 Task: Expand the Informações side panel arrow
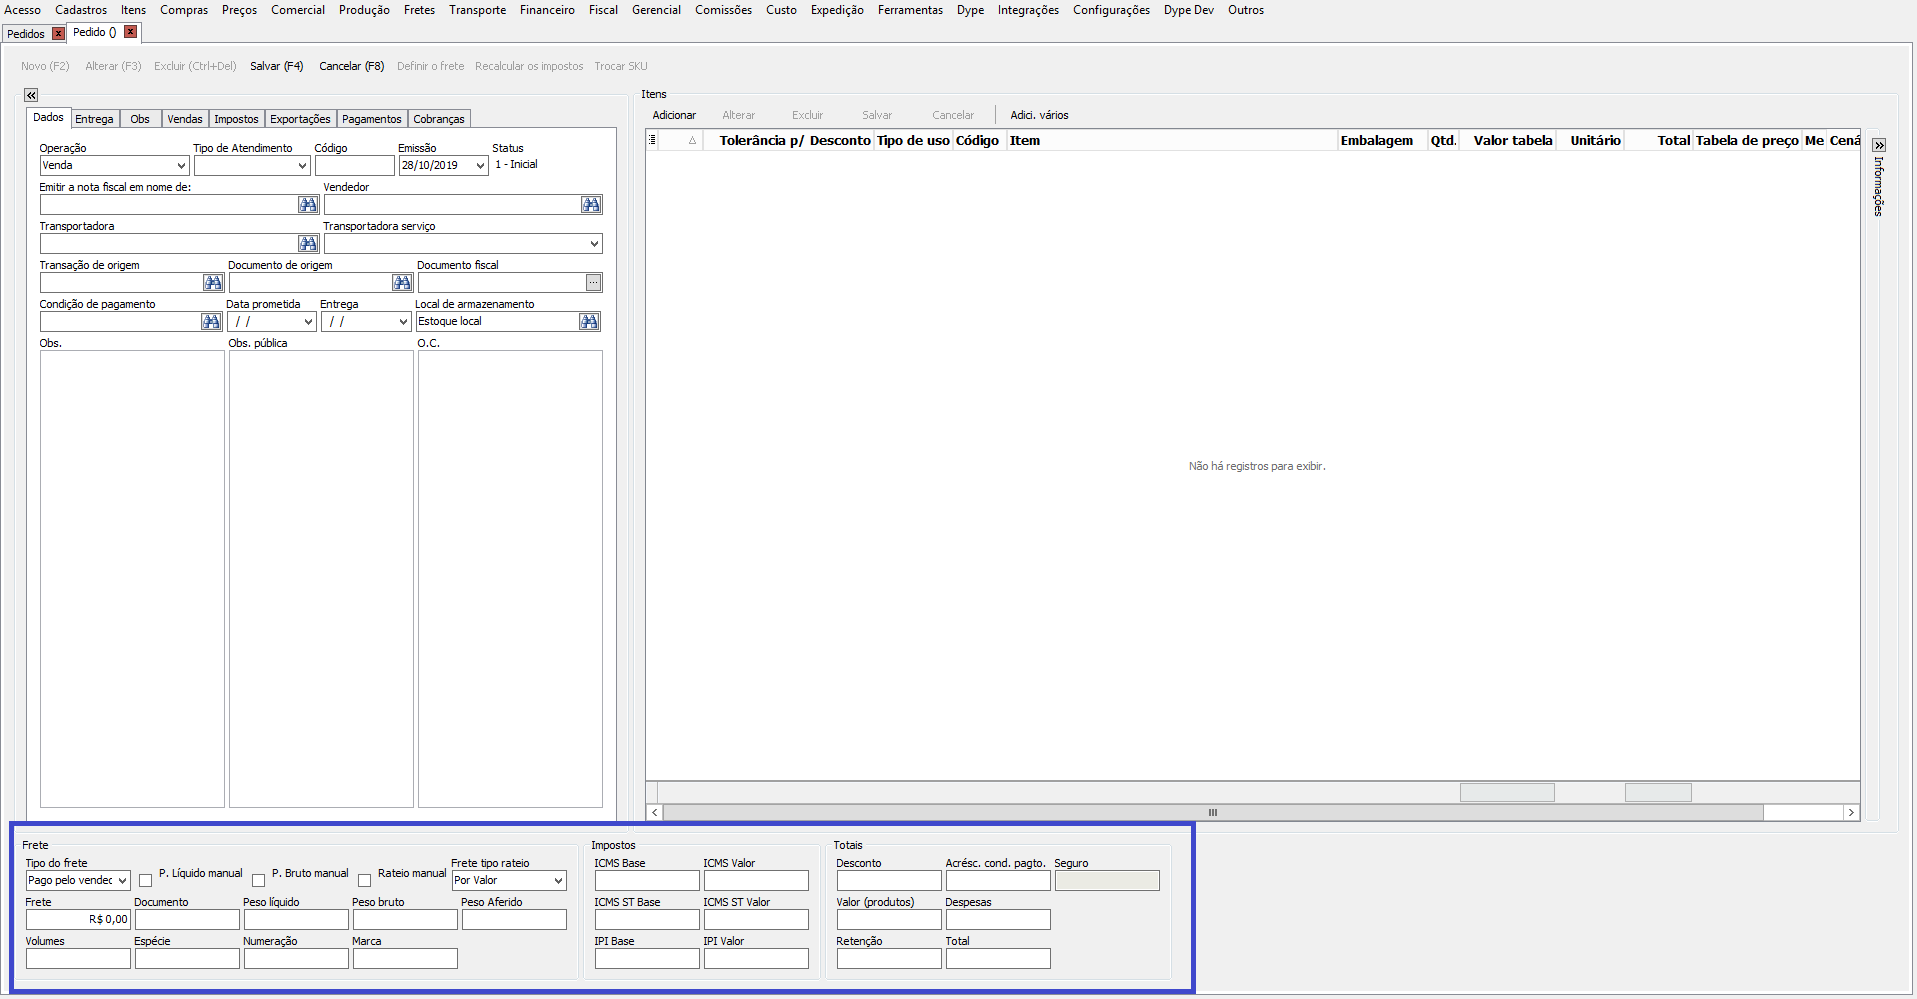tap(1879, 145)
